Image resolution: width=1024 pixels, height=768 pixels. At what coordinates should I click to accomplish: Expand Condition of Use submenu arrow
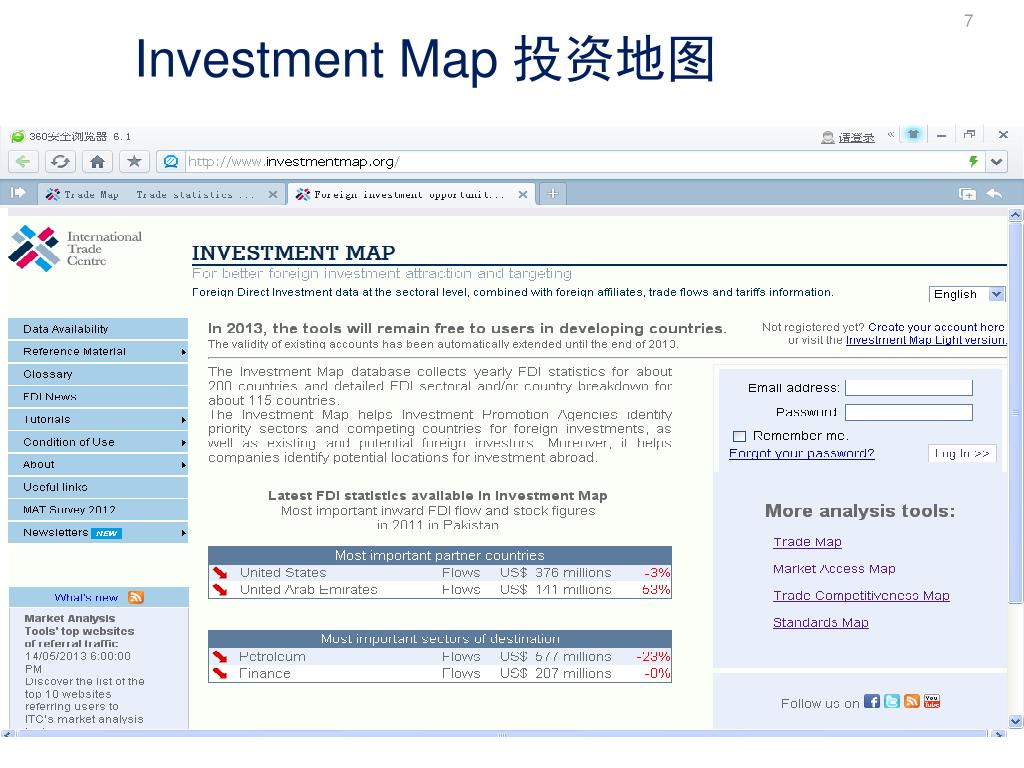[x=184, y=443]
